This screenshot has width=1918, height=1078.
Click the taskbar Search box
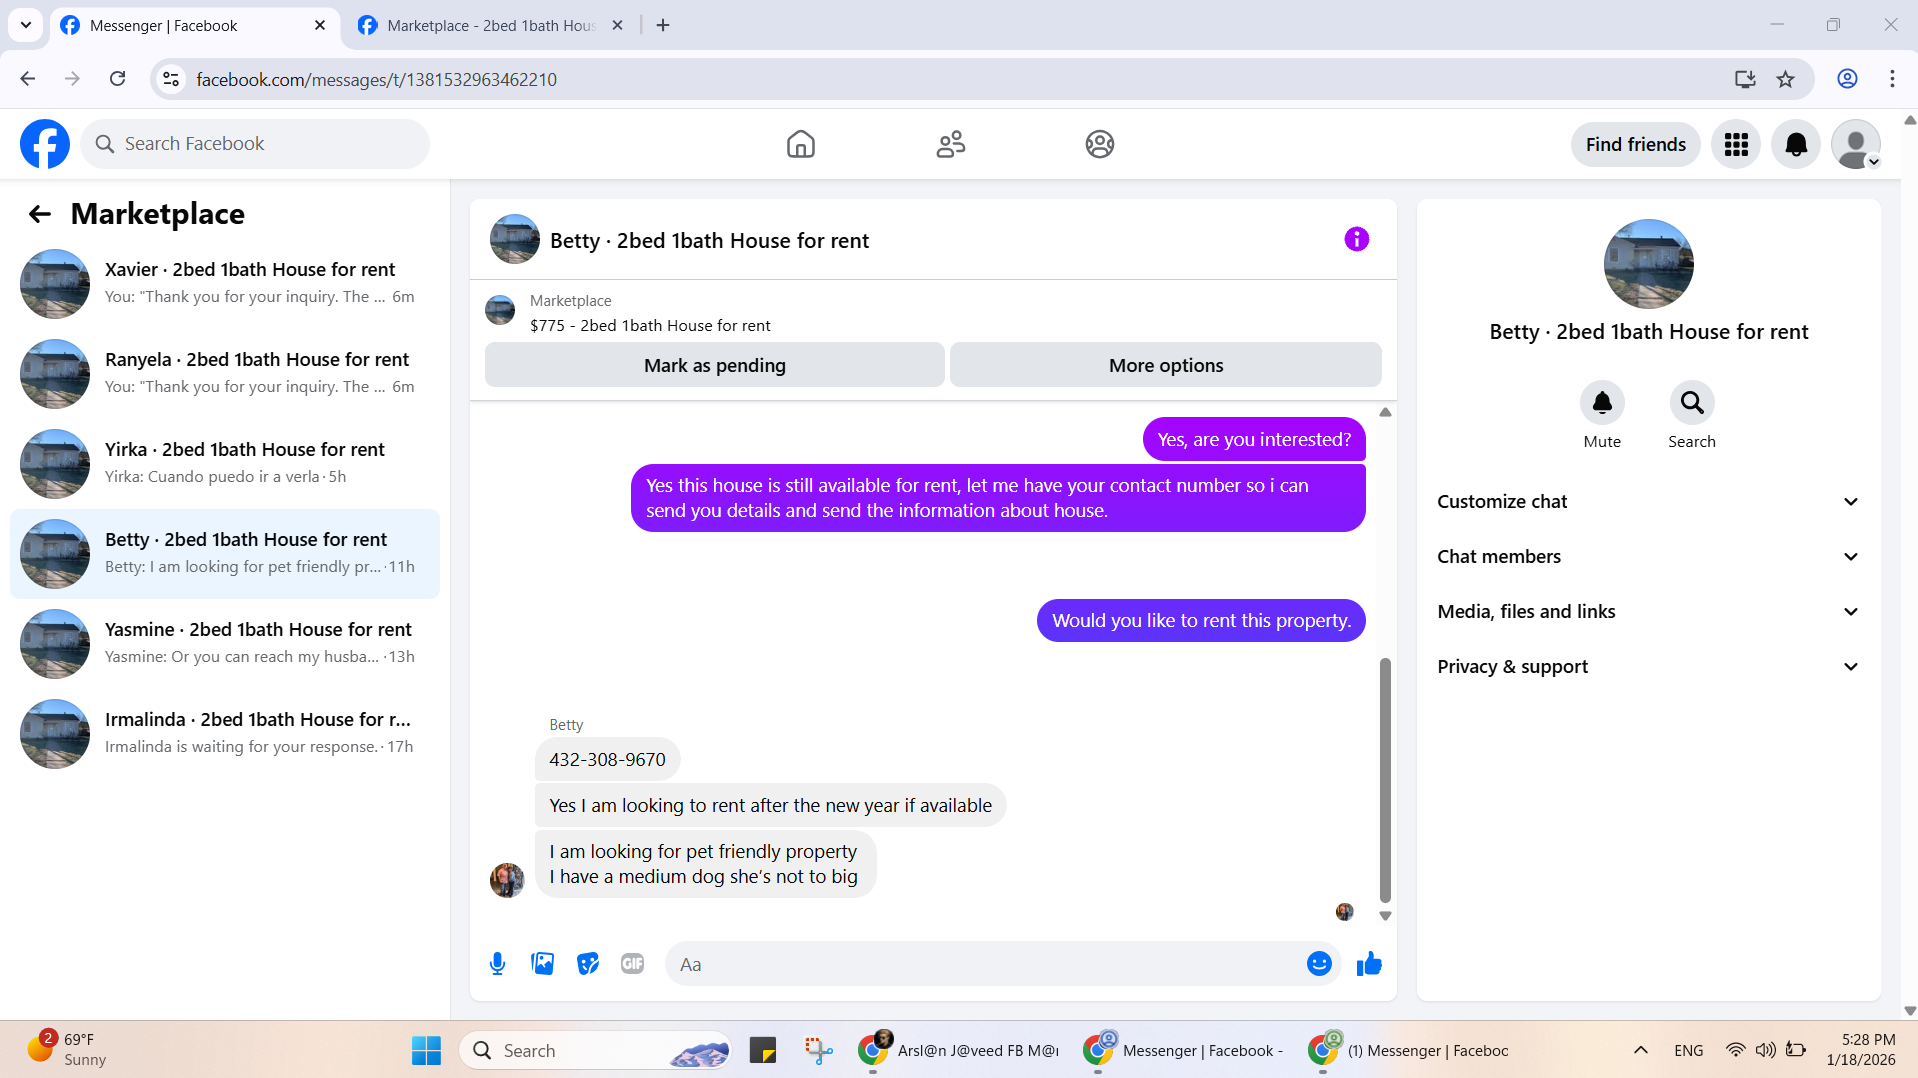coord(595,1051)
